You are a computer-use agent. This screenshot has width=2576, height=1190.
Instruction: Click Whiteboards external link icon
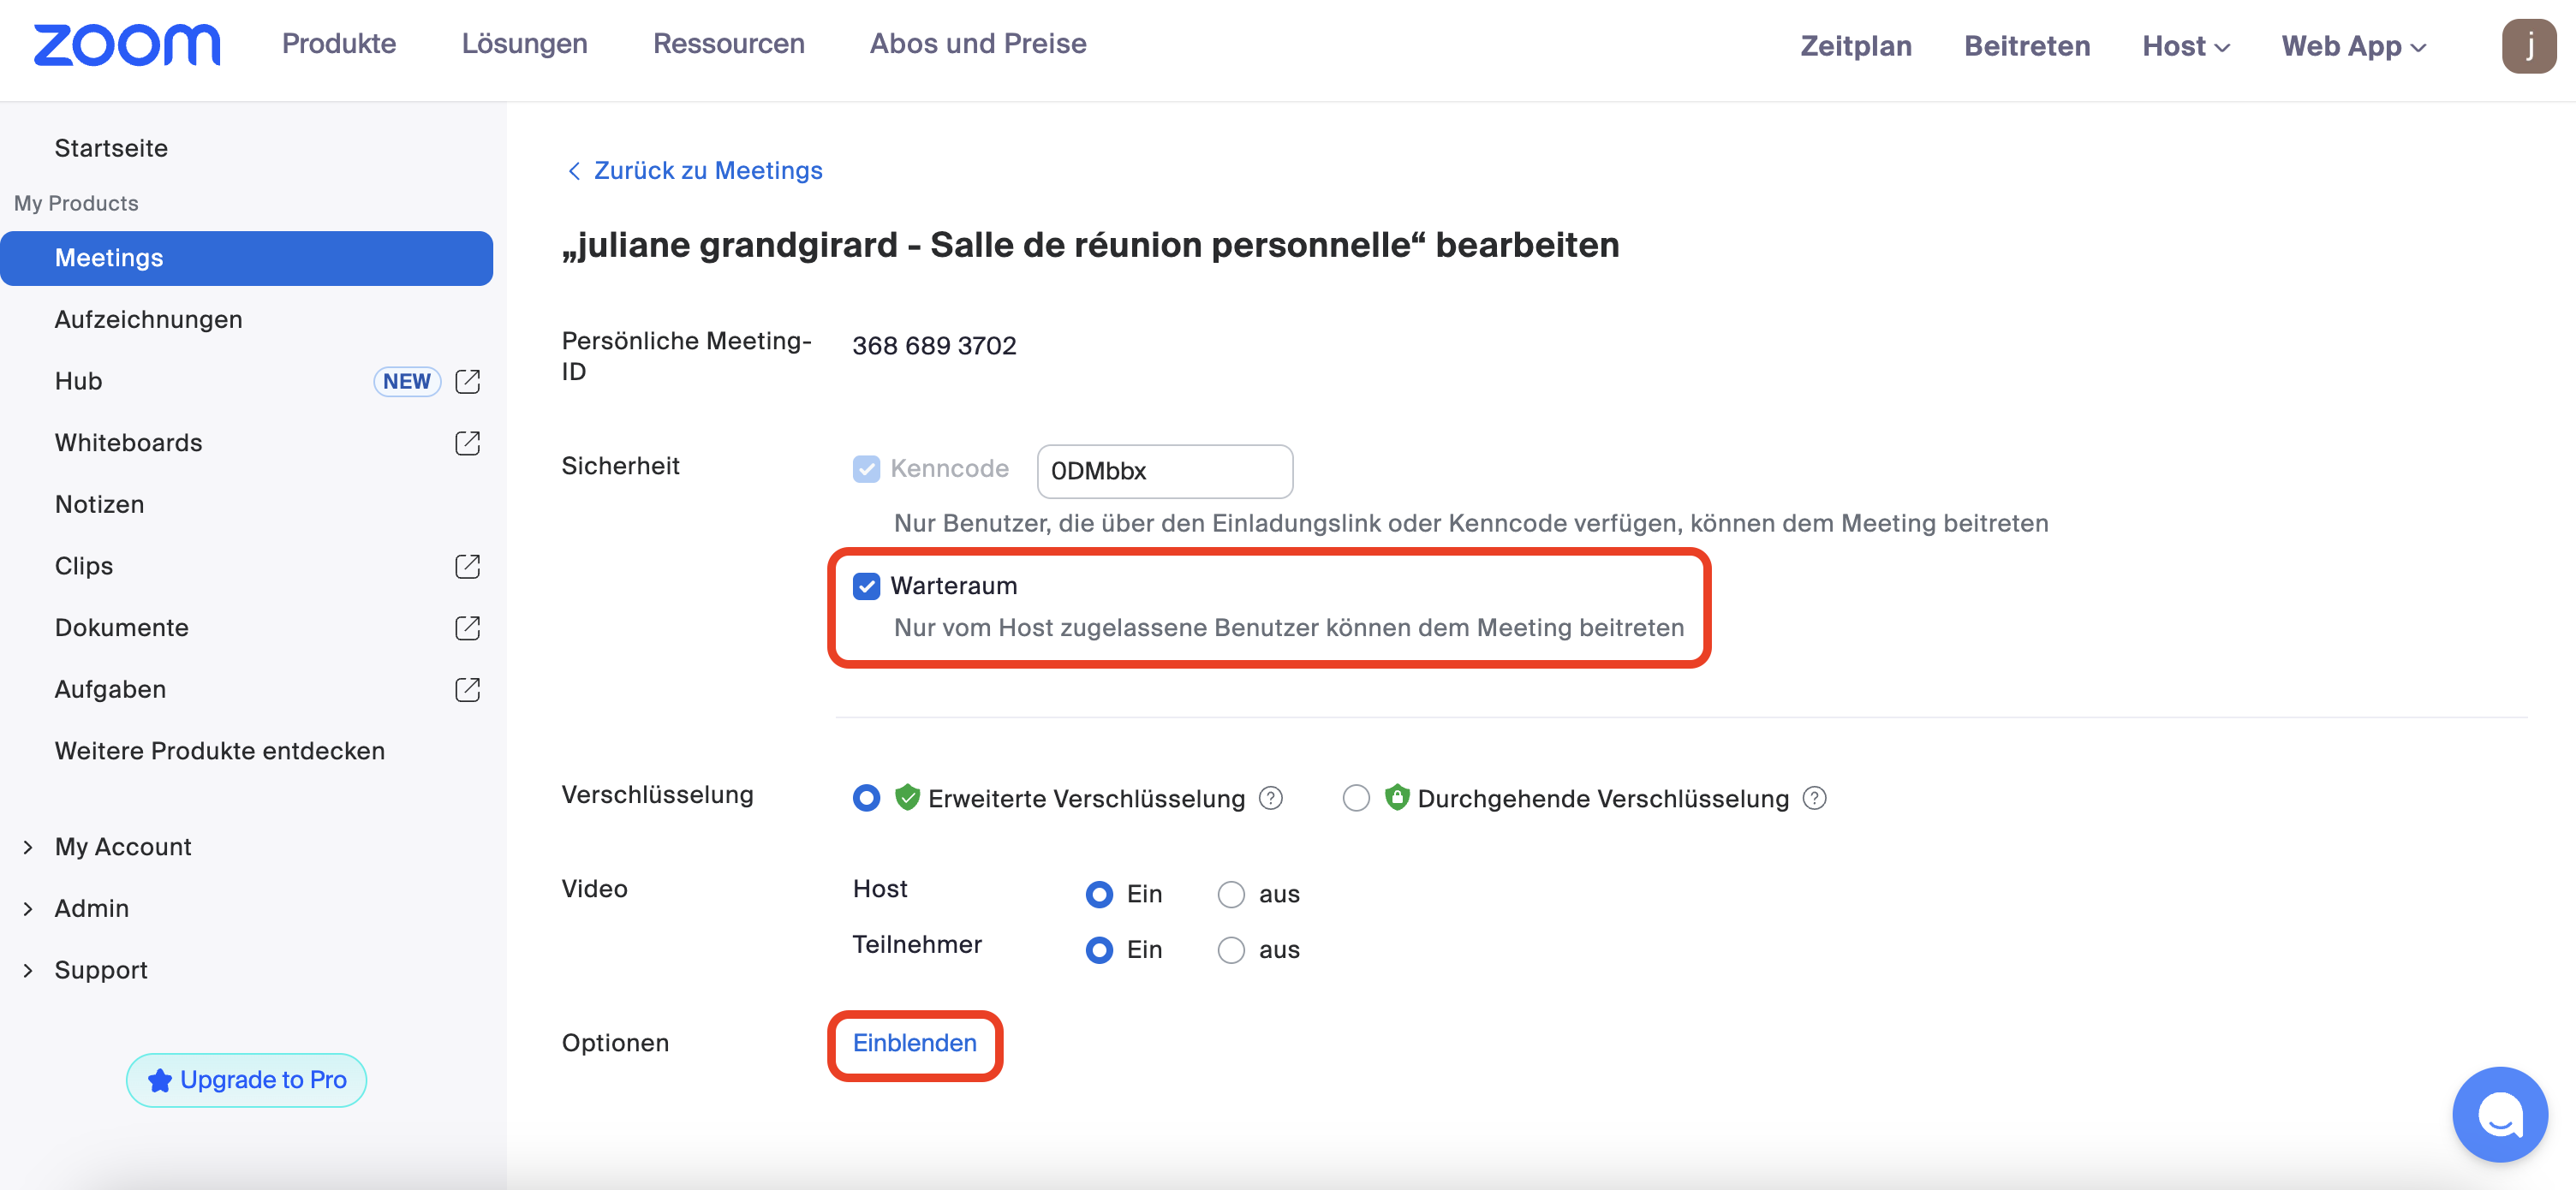[x=467, y=443]
